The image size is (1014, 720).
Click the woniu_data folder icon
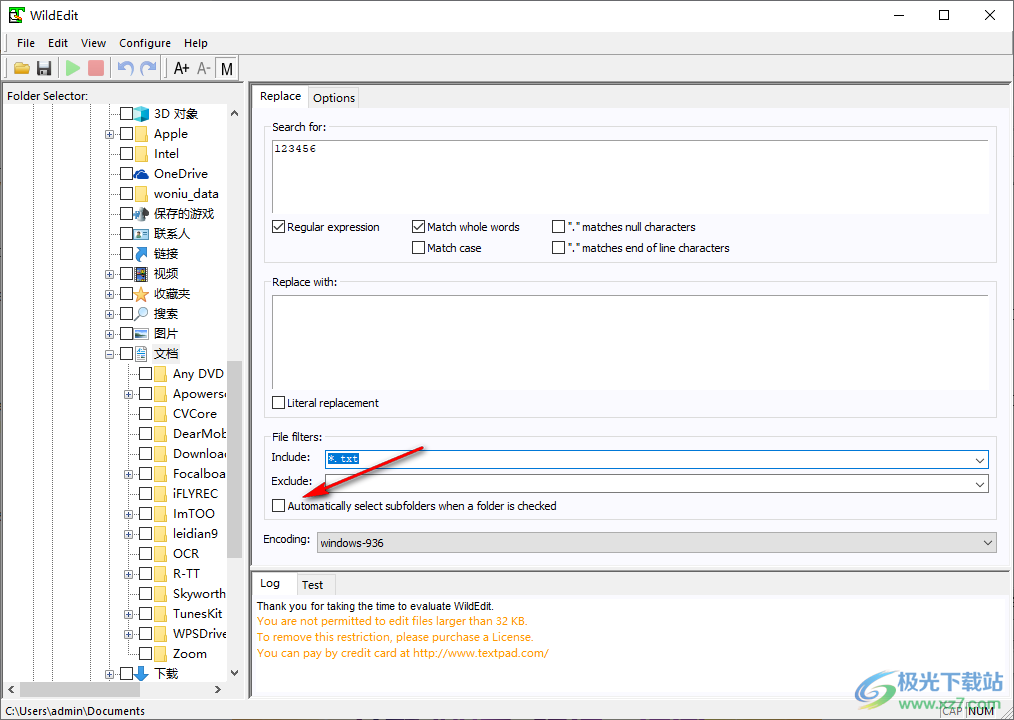(142, 194)
